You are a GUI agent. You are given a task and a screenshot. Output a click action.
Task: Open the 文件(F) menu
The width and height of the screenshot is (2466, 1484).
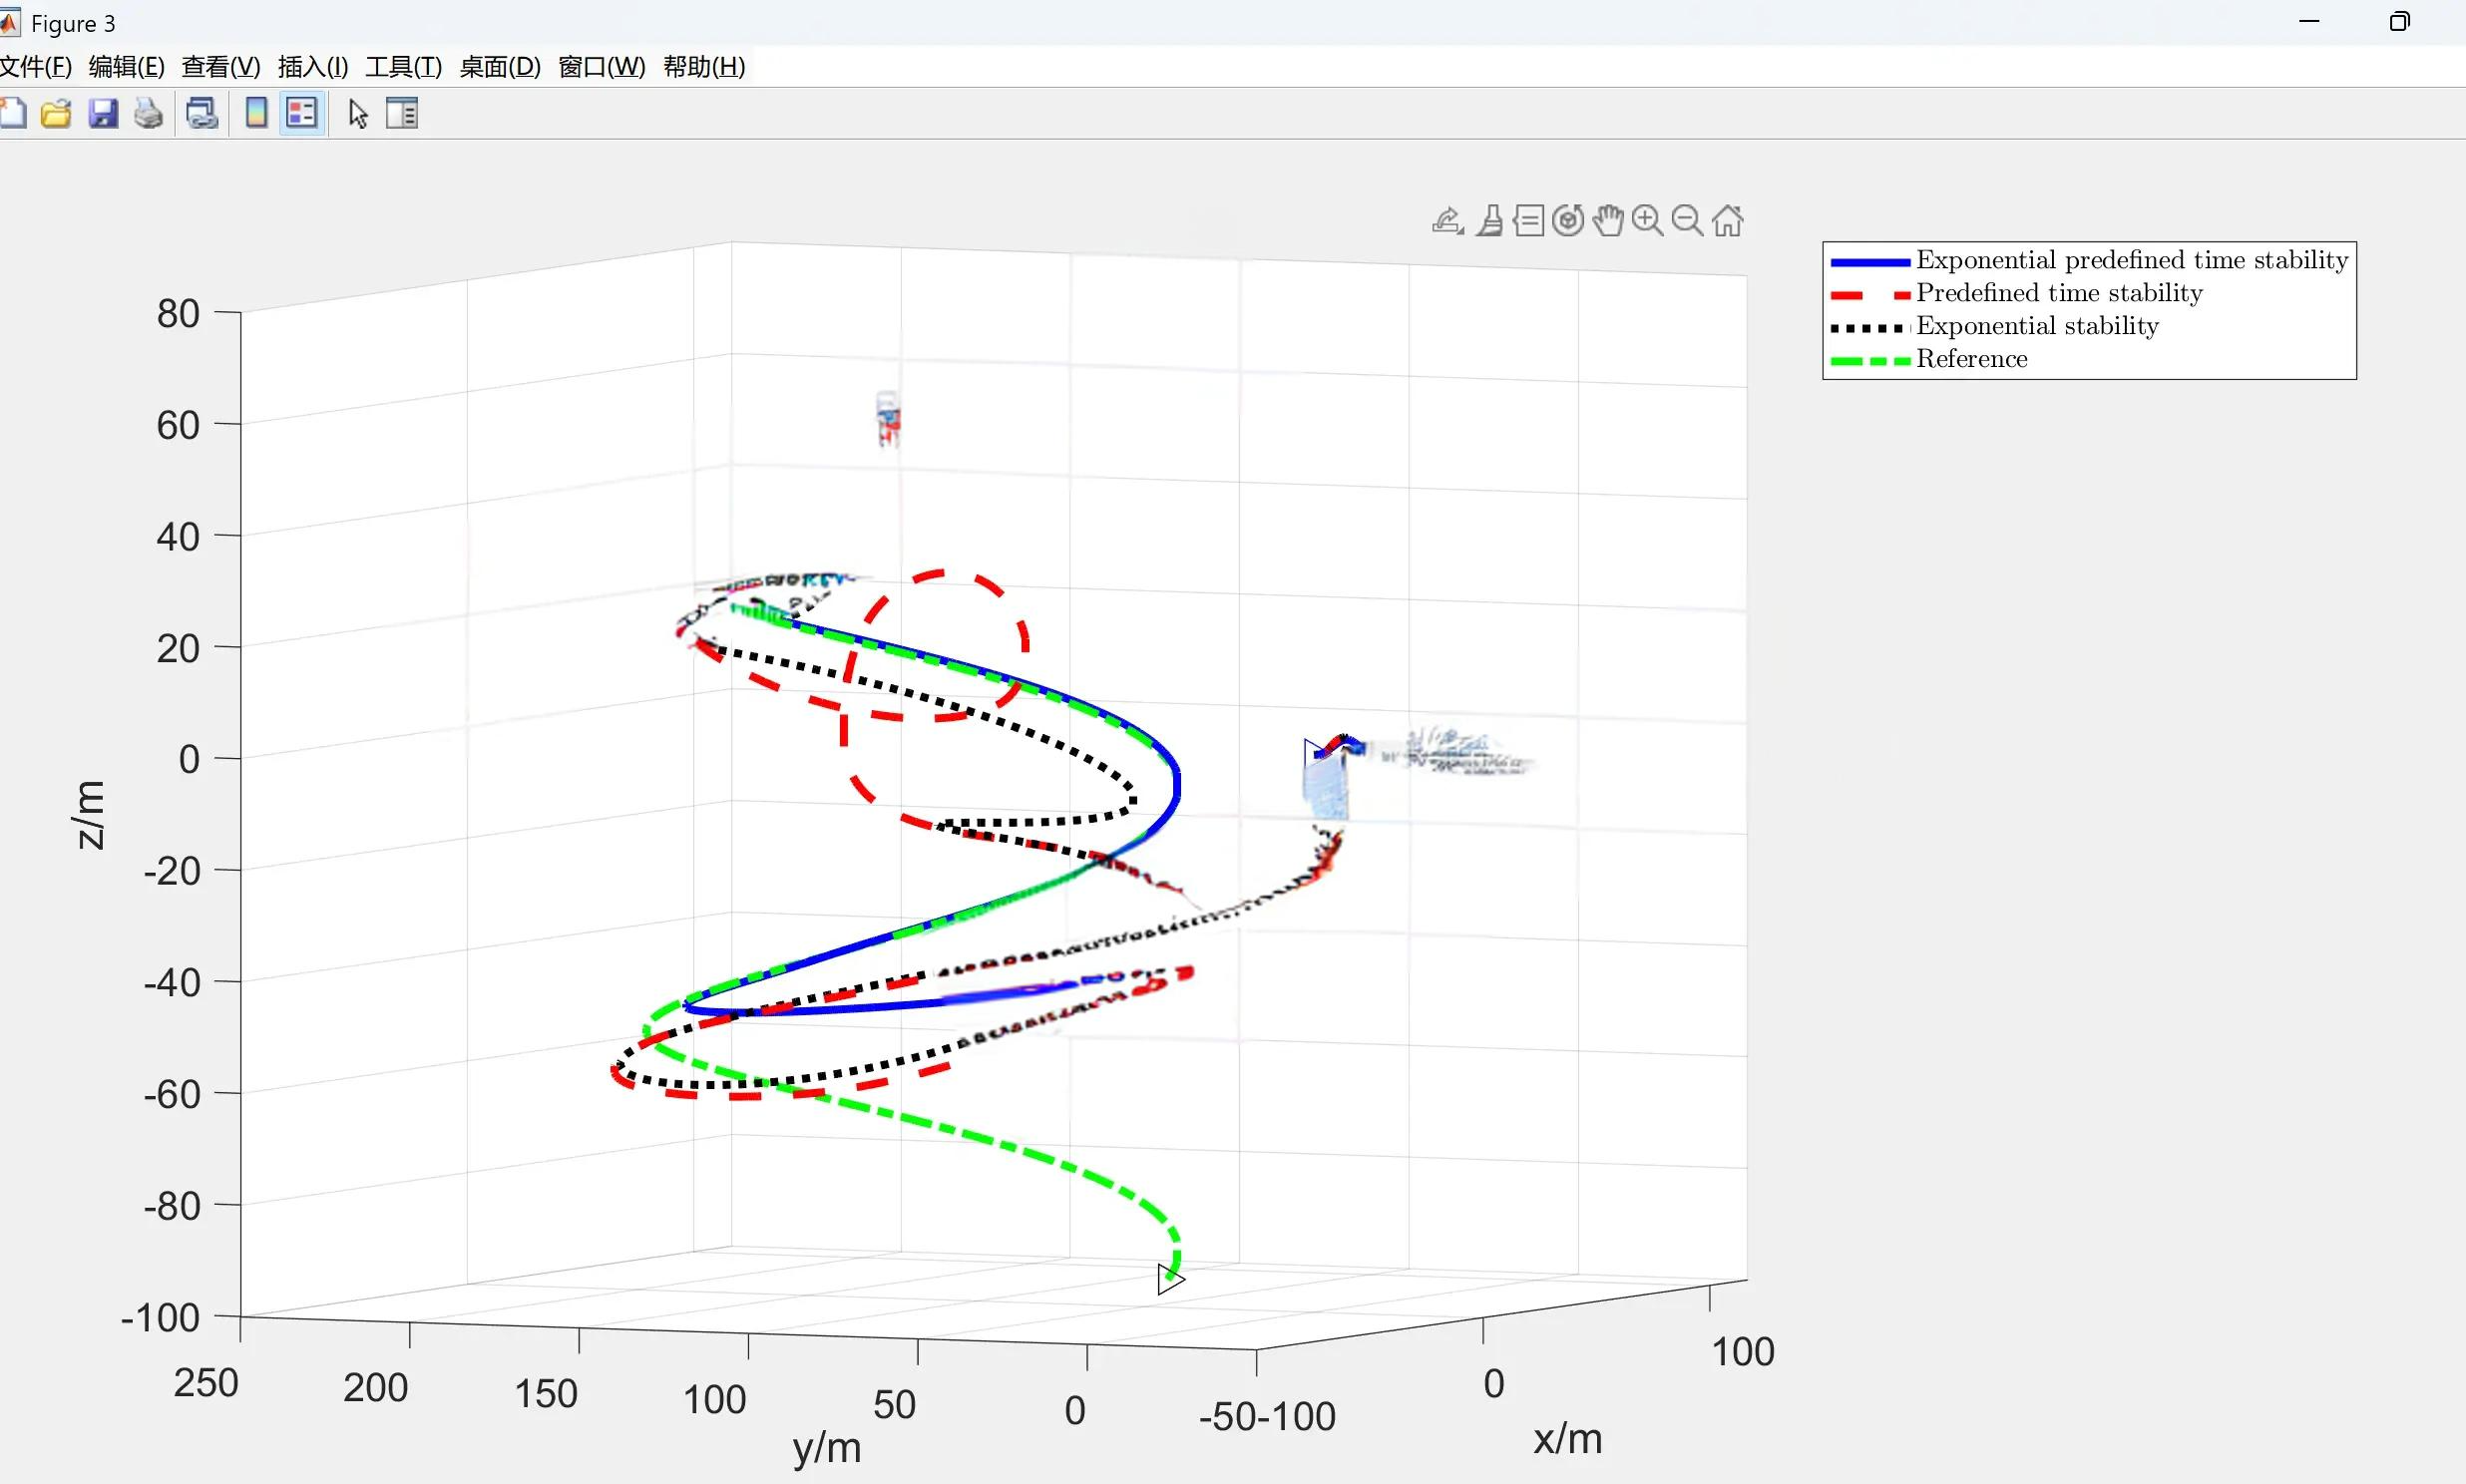35,66
